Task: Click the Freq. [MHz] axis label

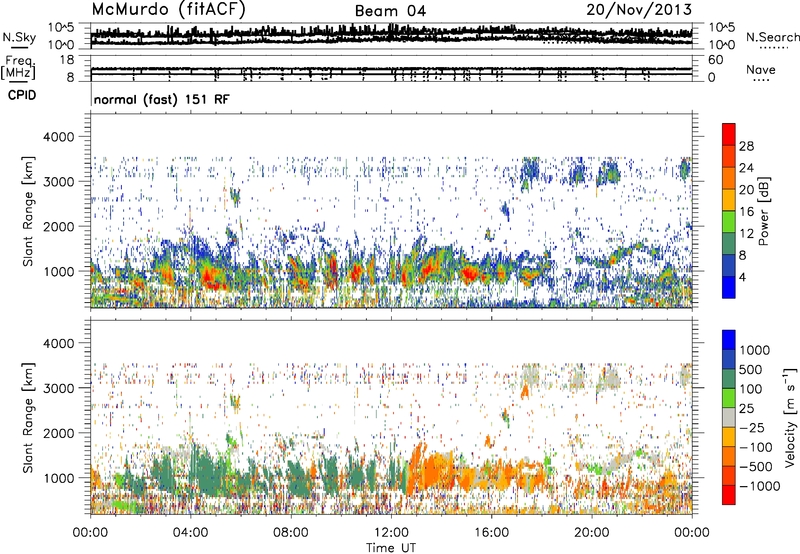Action: 19,68
